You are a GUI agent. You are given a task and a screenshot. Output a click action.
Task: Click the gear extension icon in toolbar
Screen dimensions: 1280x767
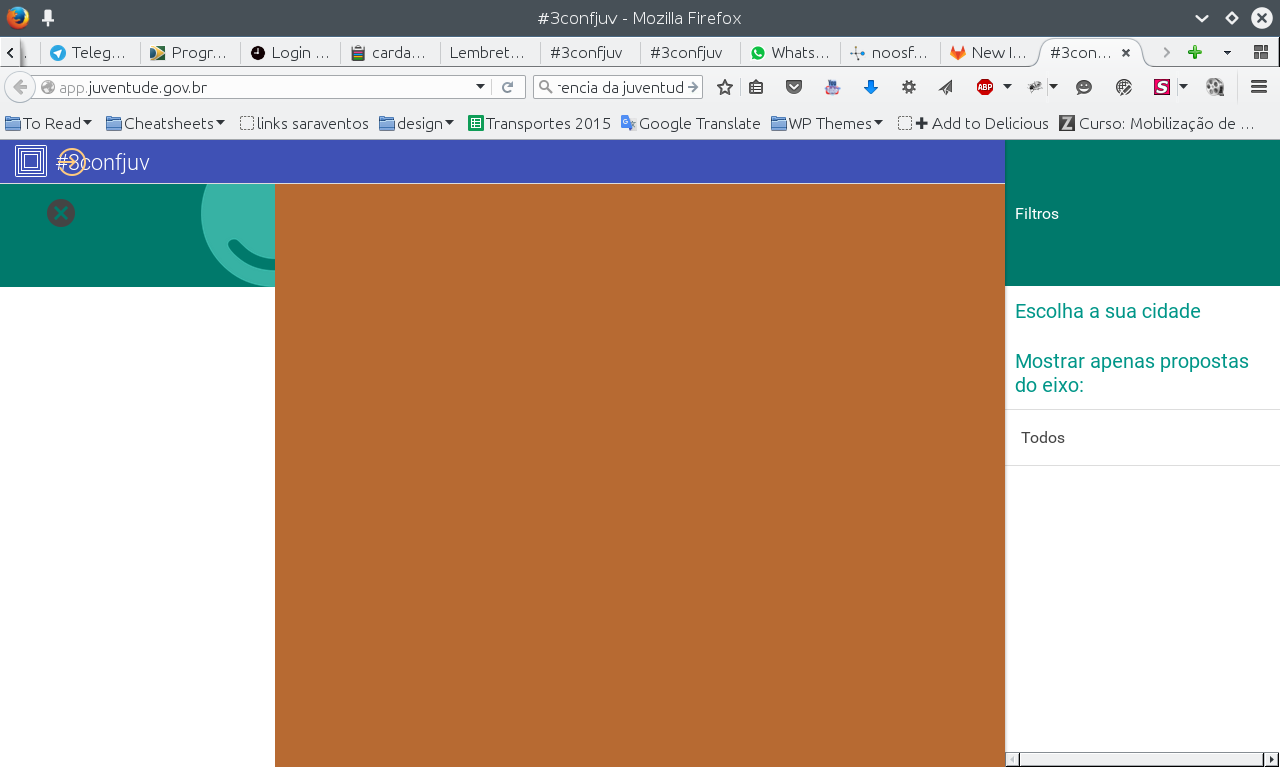(x=908, y=87)
